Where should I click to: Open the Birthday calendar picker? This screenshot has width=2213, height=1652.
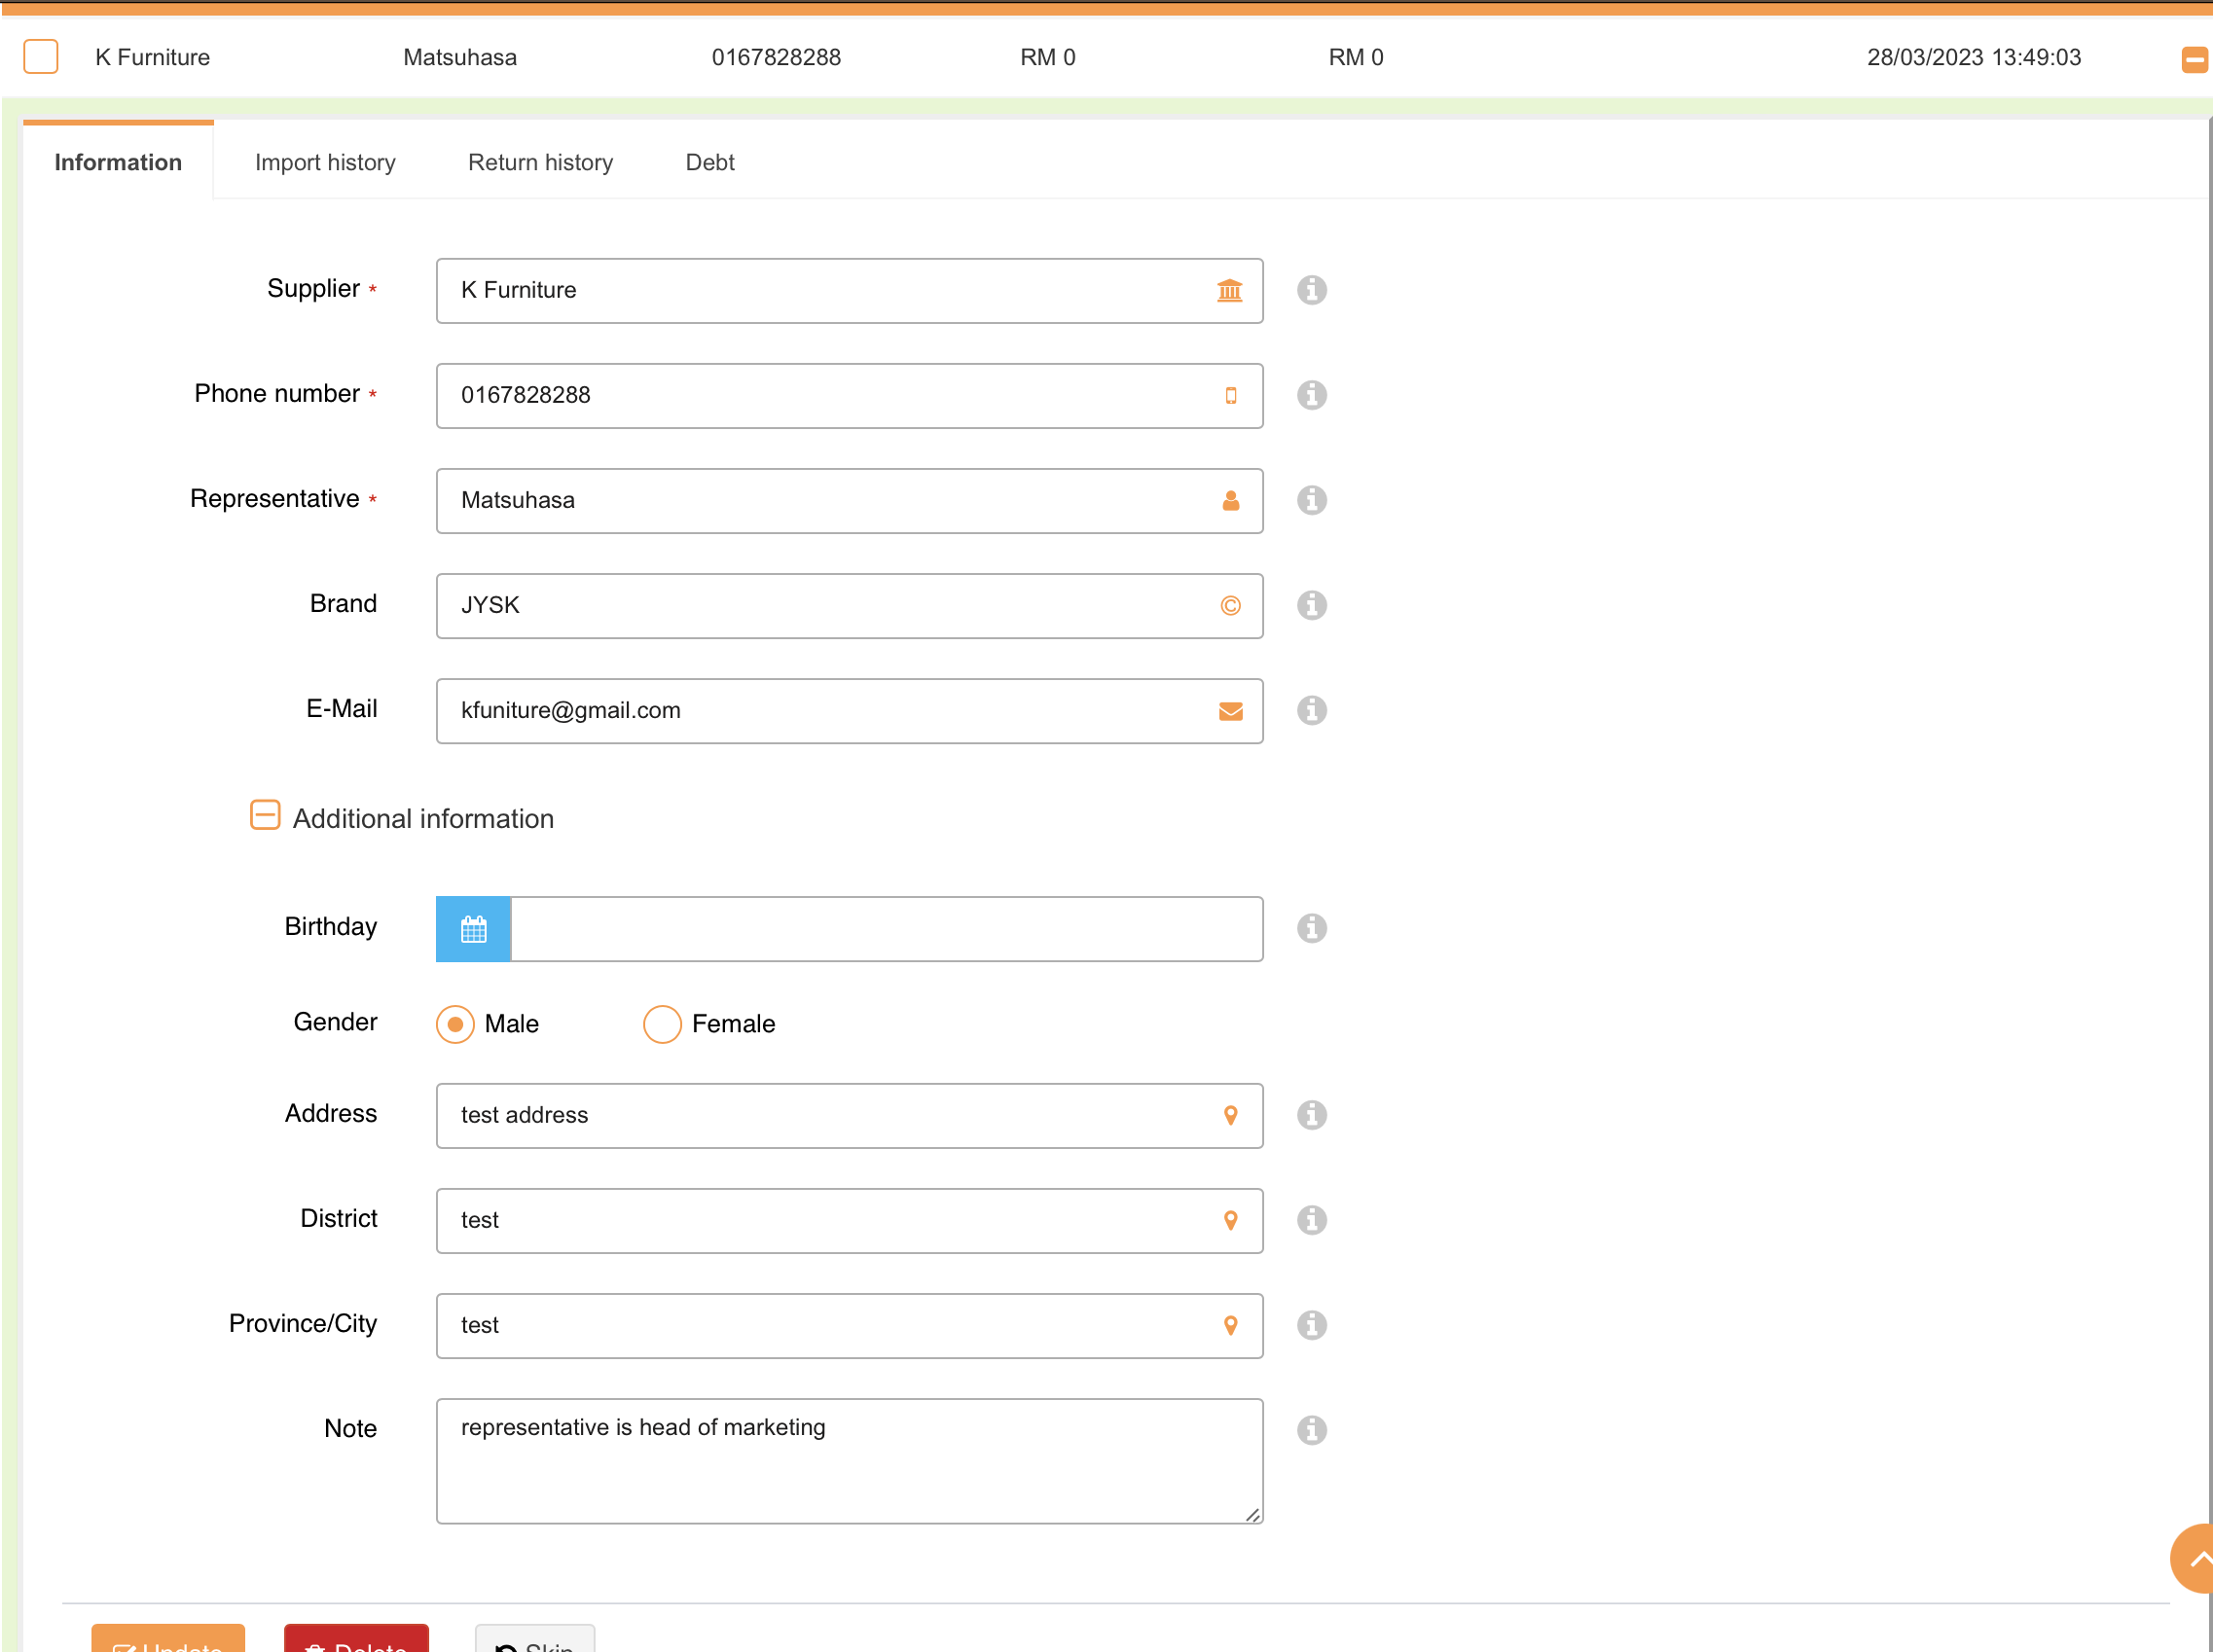pos(473,929)
